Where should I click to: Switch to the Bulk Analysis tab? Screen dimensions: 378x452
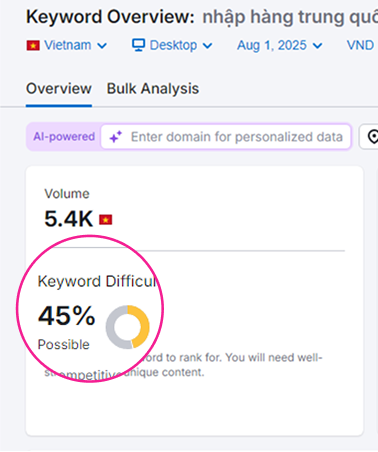[153, 89]
